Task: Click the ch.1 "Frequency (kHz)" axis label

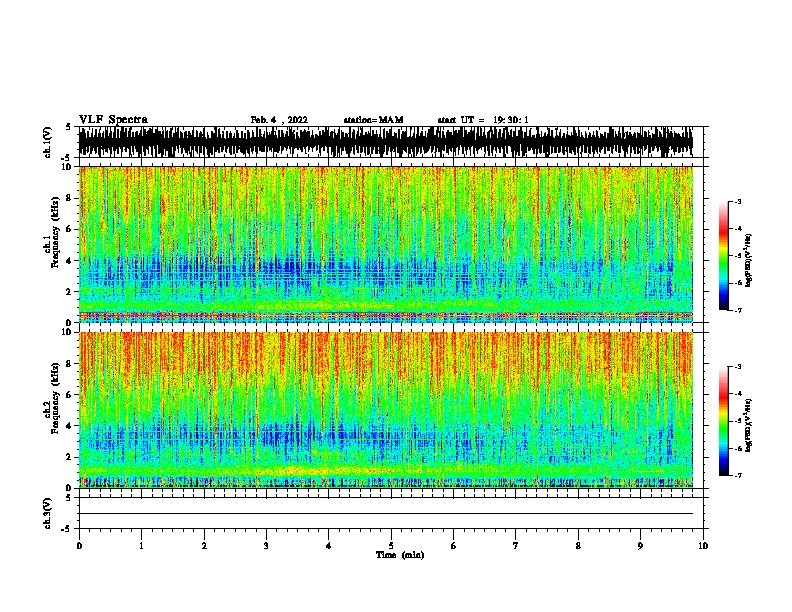Action: [x=55, y=232]
